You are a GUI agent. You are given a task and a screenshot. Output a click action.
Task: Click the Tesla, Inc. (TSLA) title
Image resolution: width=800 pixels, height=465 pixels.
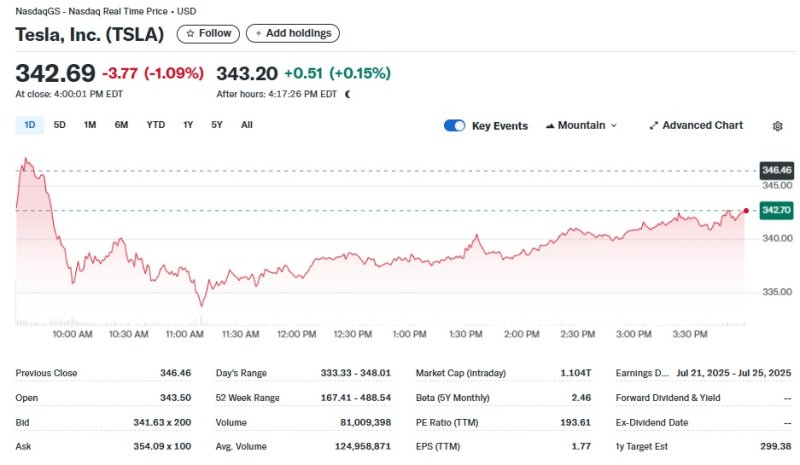click(90, 34)
